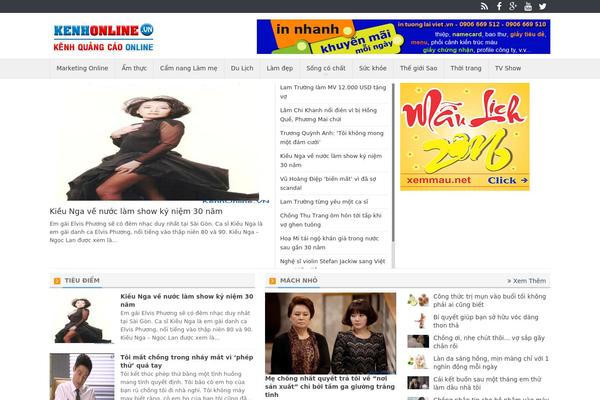600x400 pixels.
Task: Click the KenhOnline.vn logo
Action: (x=103, y=37)
